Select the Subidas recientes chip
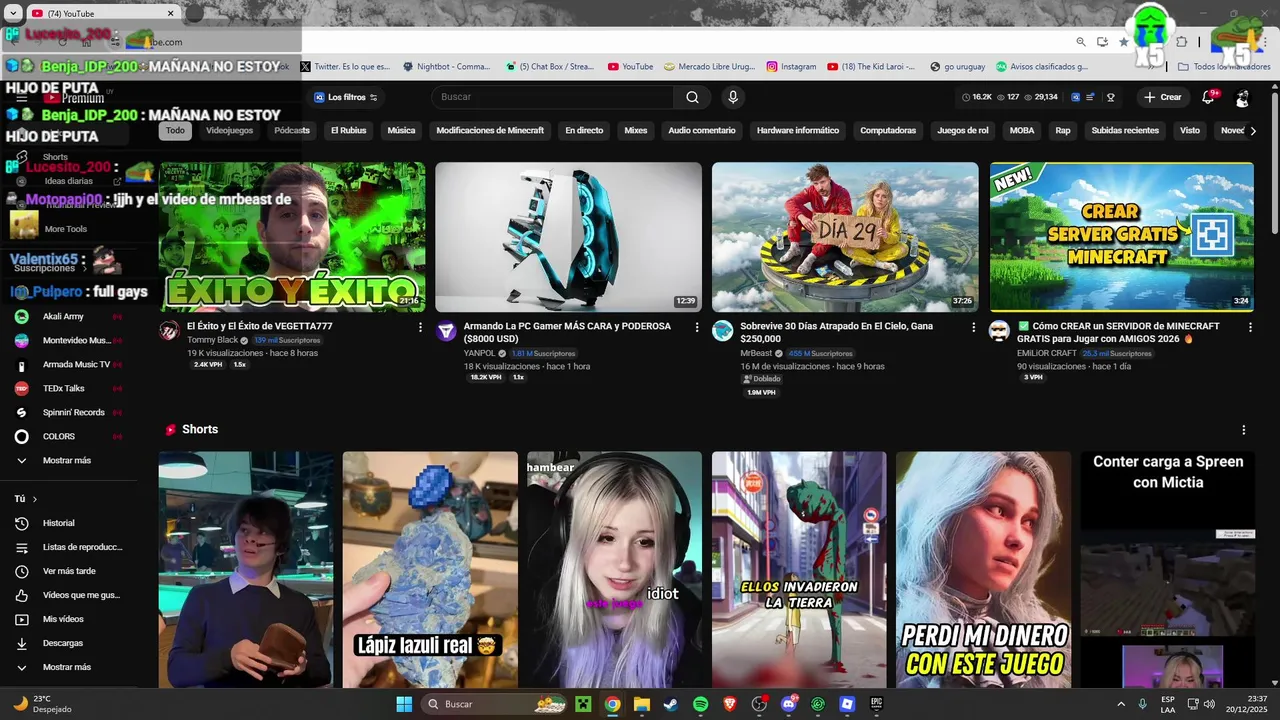 (1125, 131)
